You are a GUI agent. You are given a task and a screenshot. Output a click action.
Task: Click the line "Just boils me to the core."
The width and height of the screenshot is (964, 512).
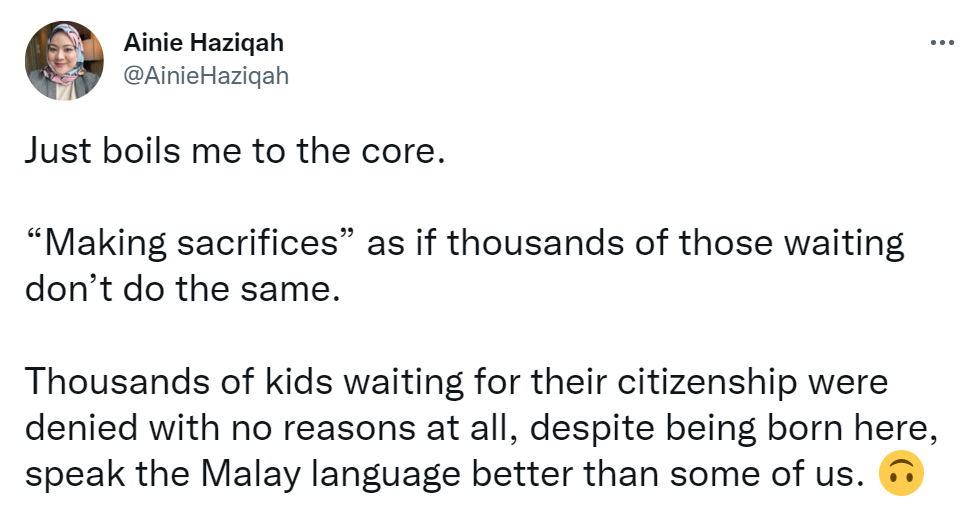point(235,151)
